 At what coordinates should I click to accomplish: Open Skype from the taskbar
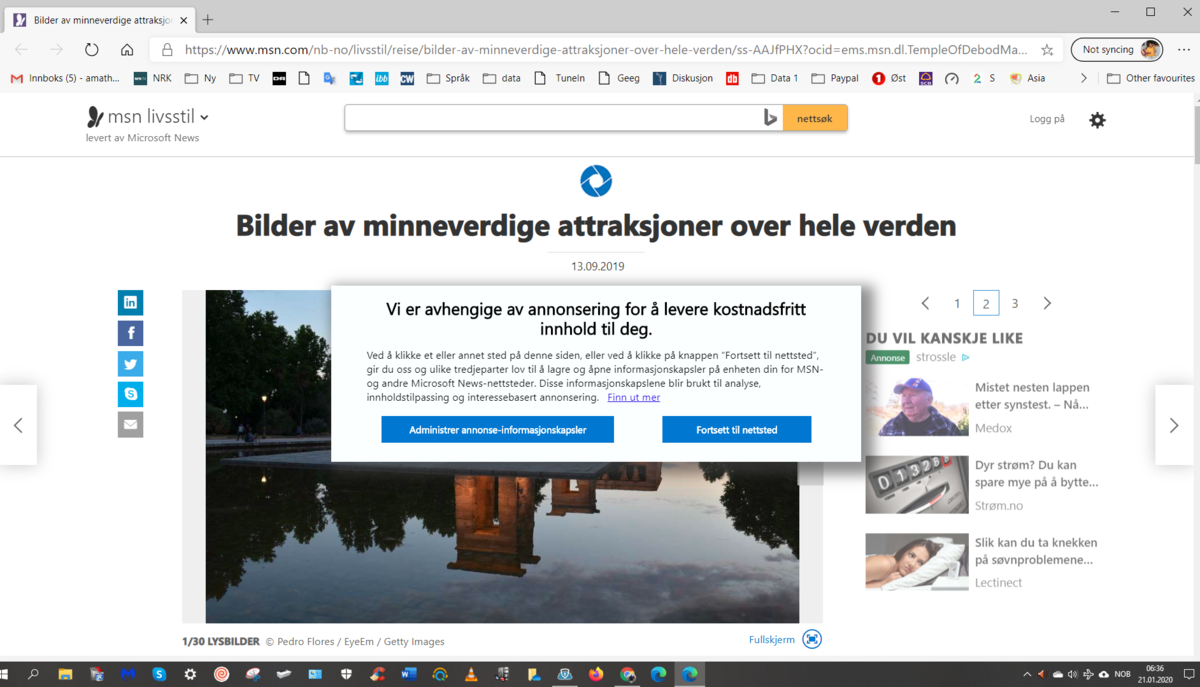coord(159,674)
